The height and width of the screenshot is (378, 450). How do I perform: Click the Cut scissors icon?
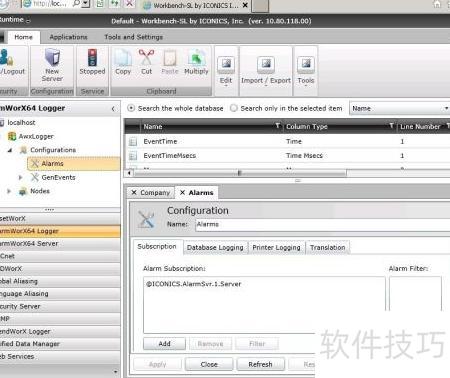(146, 57)
